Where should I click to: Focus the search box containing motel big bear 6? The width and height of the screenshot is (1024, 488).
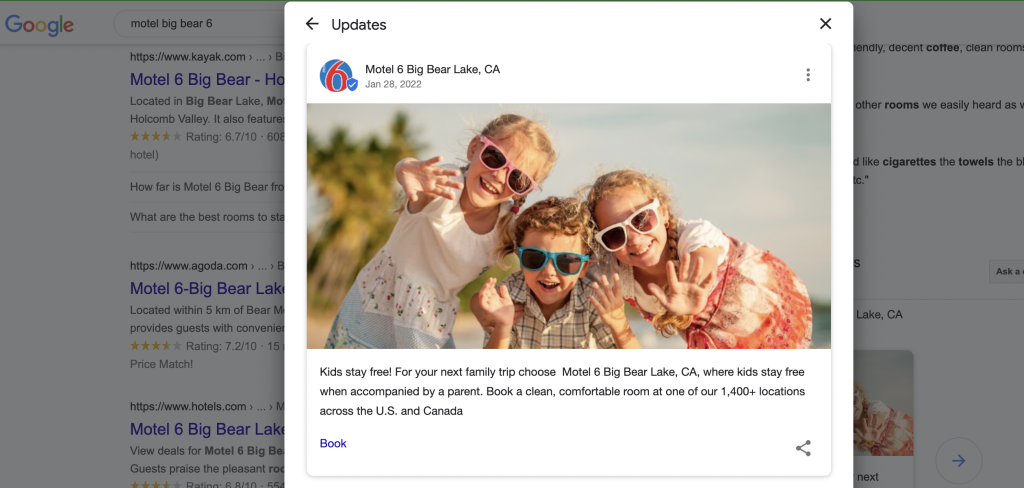click(200, 24)
